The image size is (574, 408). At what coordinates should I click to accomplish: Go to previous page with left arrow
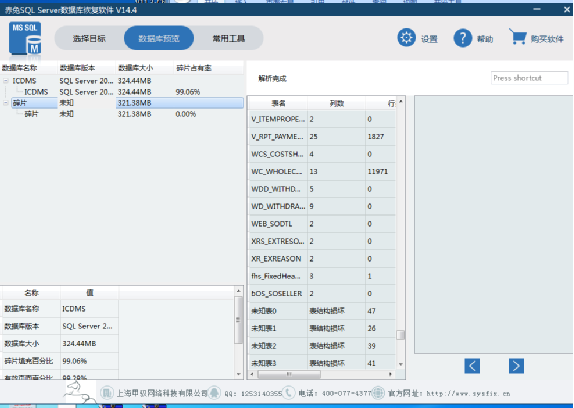[472, 366]
